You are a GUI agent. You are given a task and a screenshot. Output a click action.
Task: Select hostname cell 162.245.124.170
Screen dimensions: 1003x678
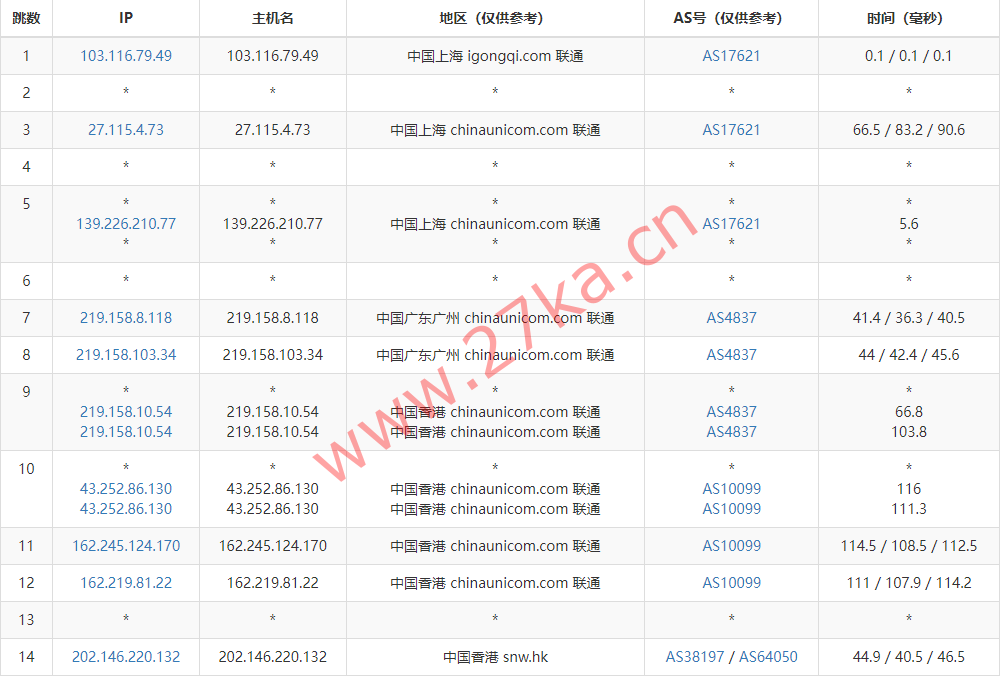(272, 546)
